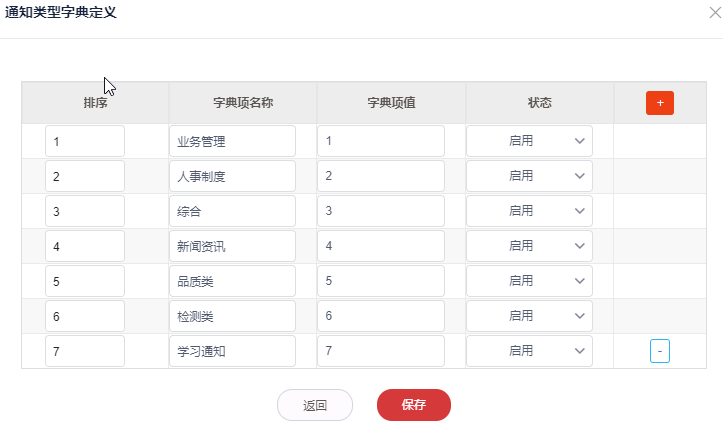Select the dictionary value field for 新闻资讯
This screenshot has width=723, height=440.
pos(381,246)
